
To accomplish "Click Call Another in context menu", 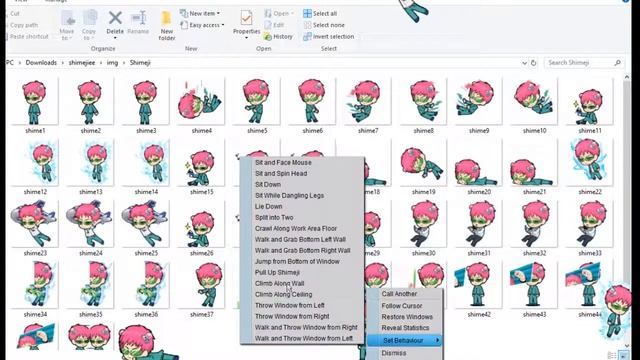I will [399, 294].
